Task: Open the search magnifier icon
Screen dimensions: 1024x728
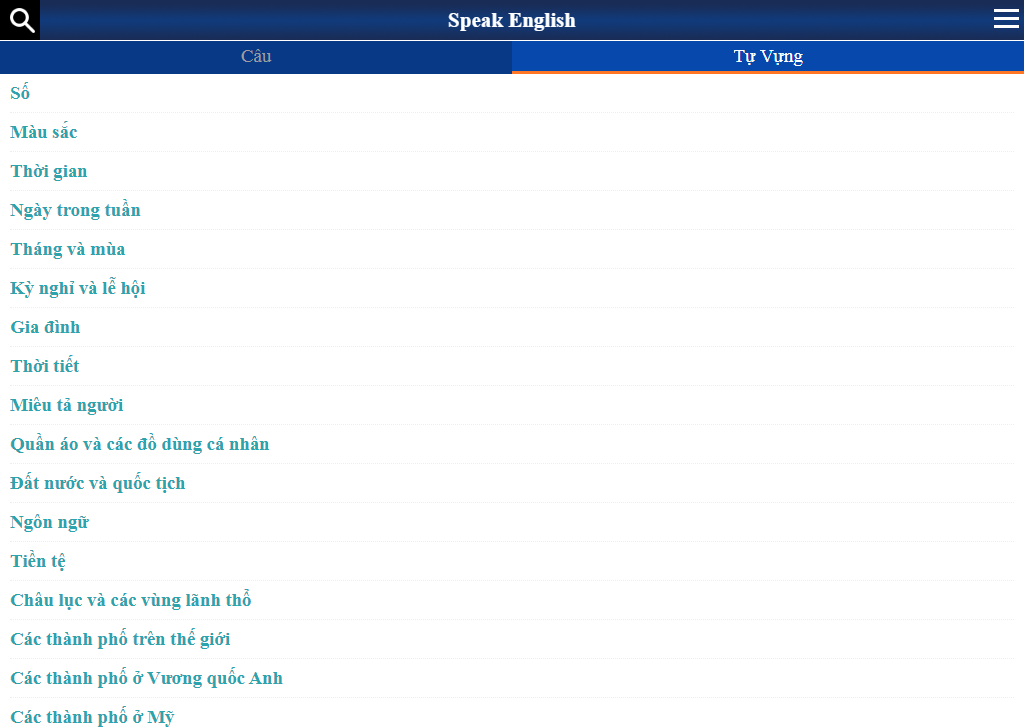Action: [x=20, y=20]
